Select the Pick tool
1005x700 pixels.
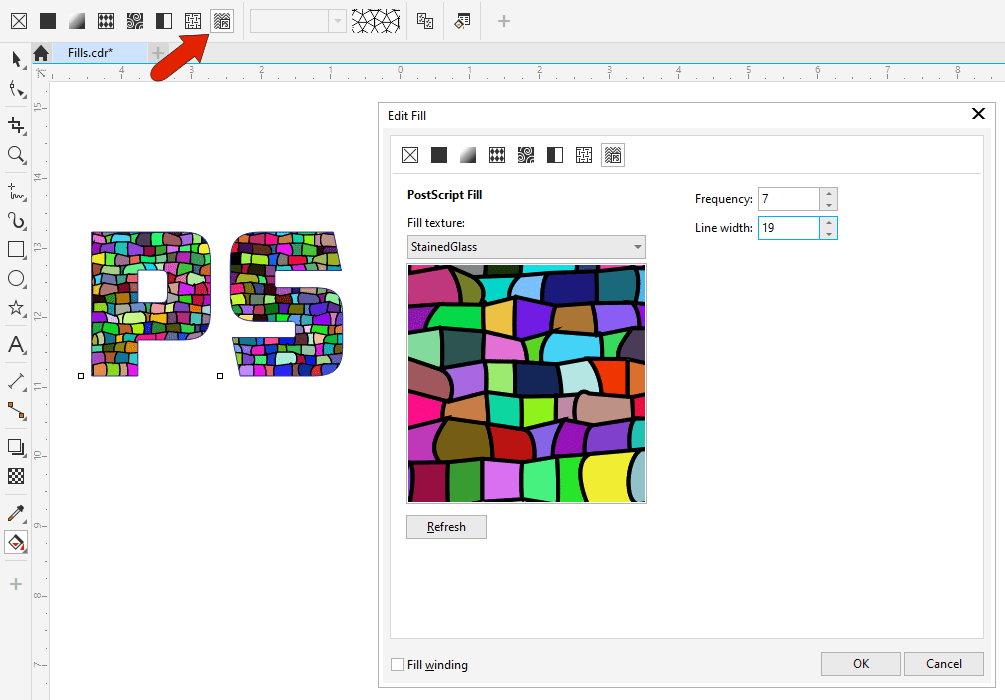[17, 60]
